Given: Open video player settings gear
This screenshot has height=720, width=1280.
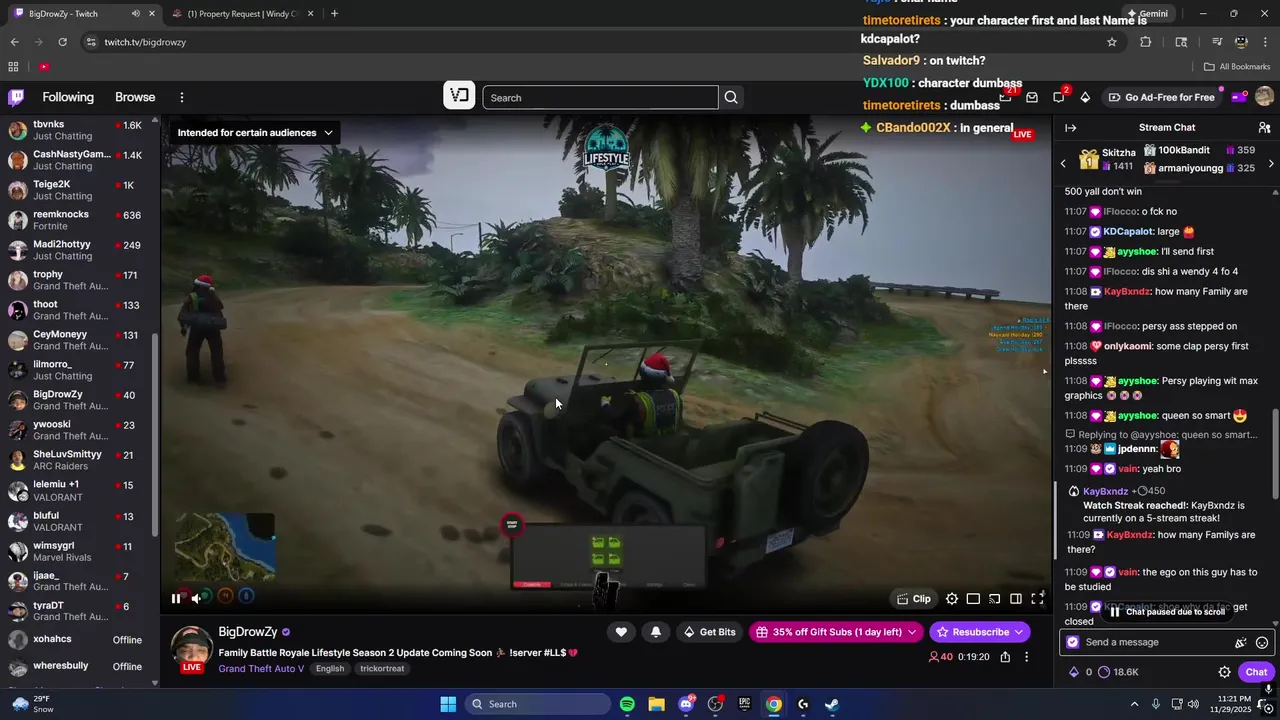Looking at the screenshot, I should point(952,599).
